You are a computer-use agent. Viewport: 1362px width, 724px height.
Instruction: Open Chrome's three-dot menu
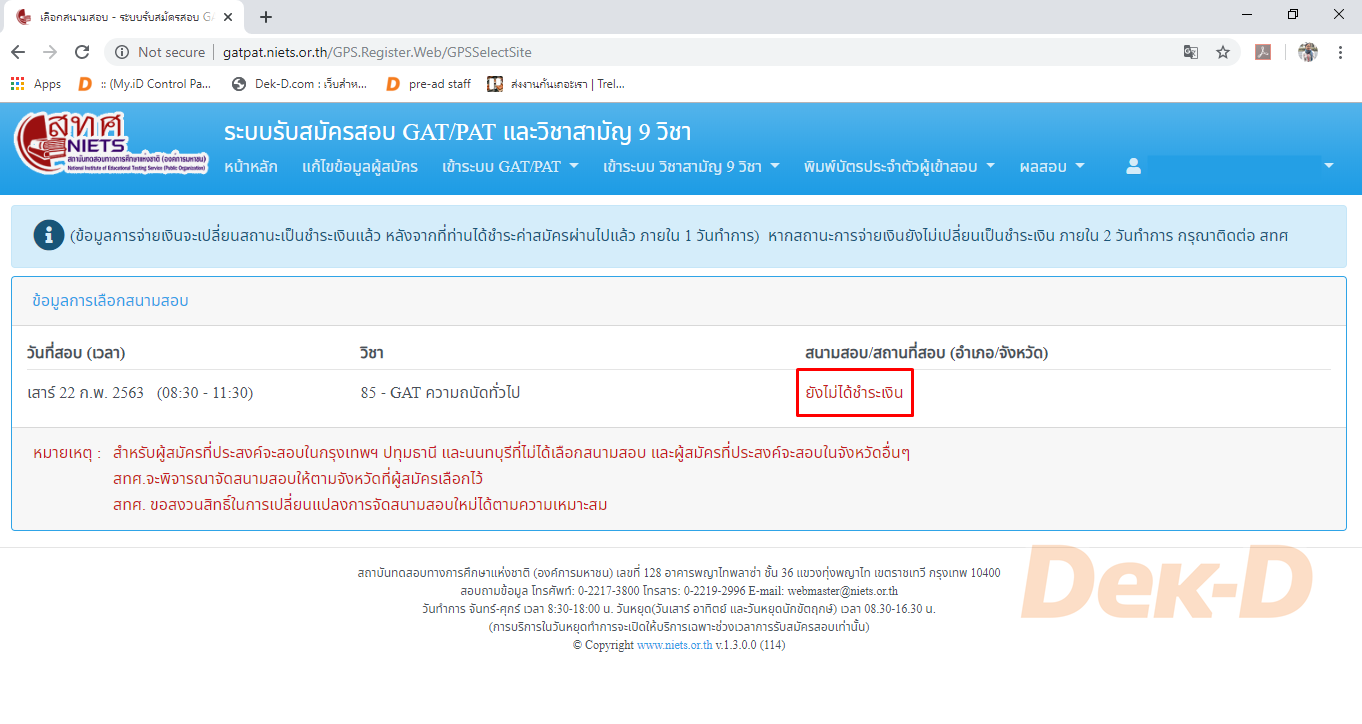pyautogui.click(x=1340, y=52)
